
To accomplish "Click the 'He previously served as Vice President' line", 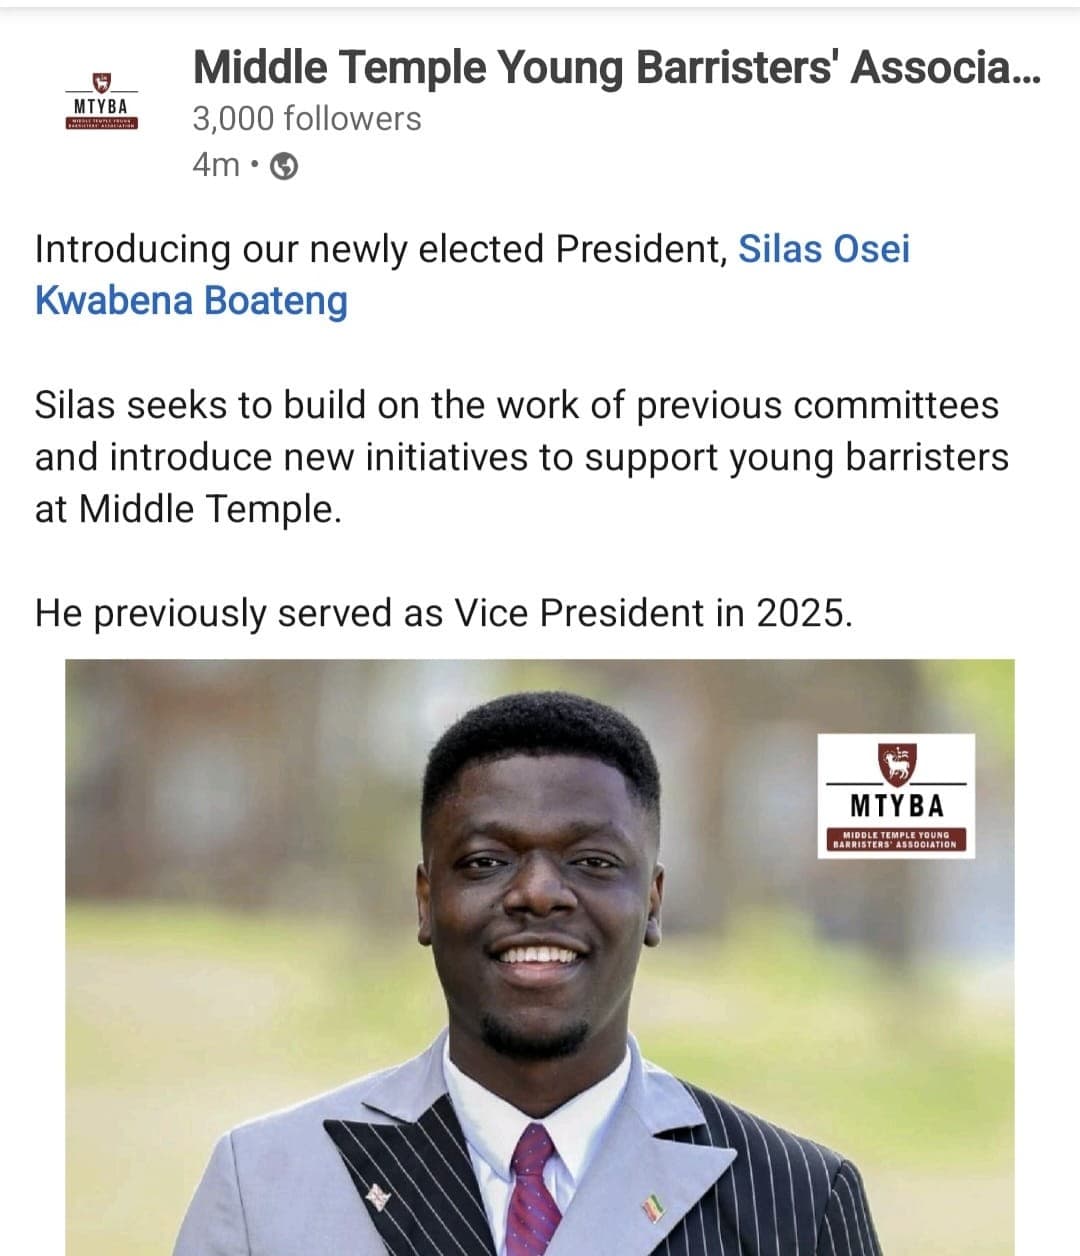I will coord(443,613).
